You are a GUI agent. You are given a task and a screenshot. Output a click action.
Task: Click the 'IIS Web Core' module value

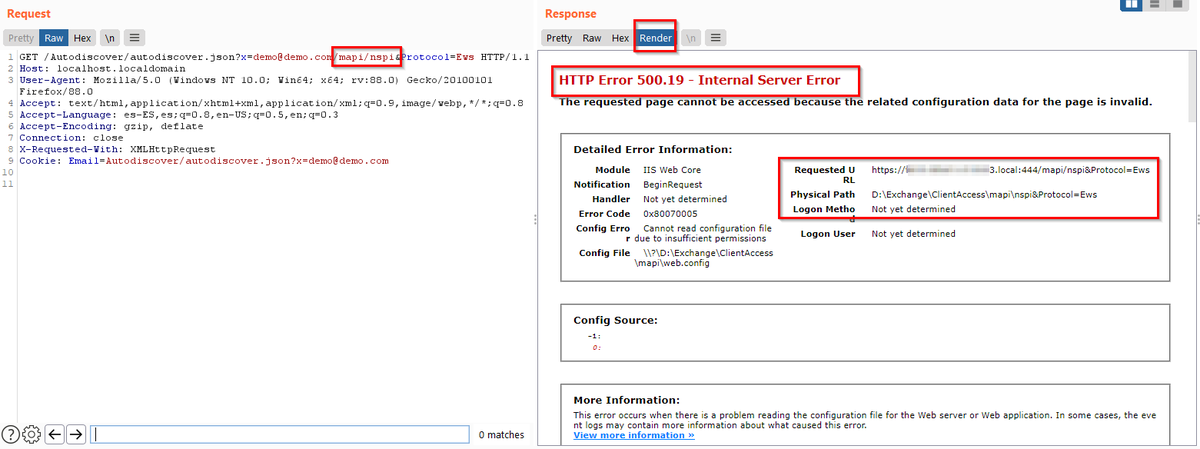click(x=671, y=170)
